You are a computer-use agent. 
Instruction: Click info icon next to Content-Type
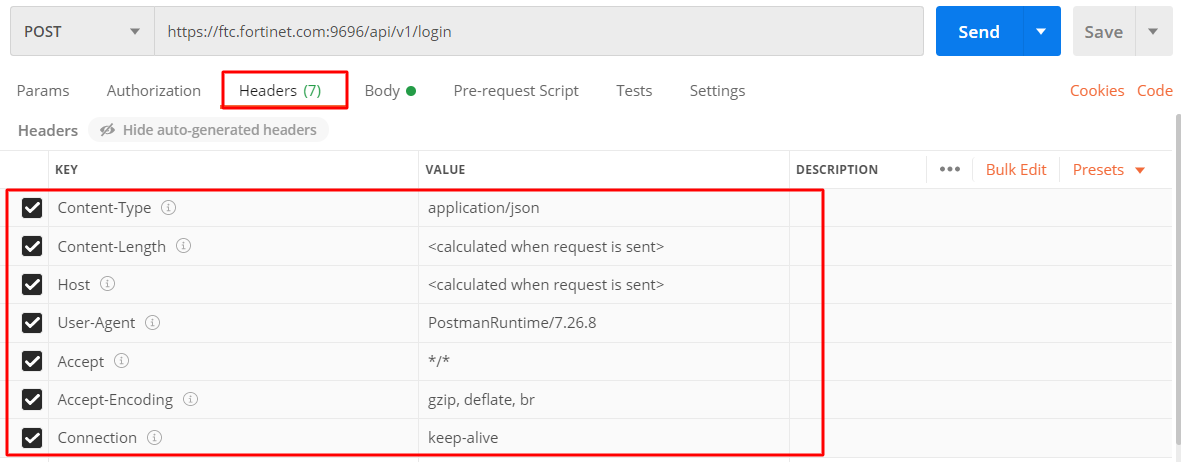(169, 208)
